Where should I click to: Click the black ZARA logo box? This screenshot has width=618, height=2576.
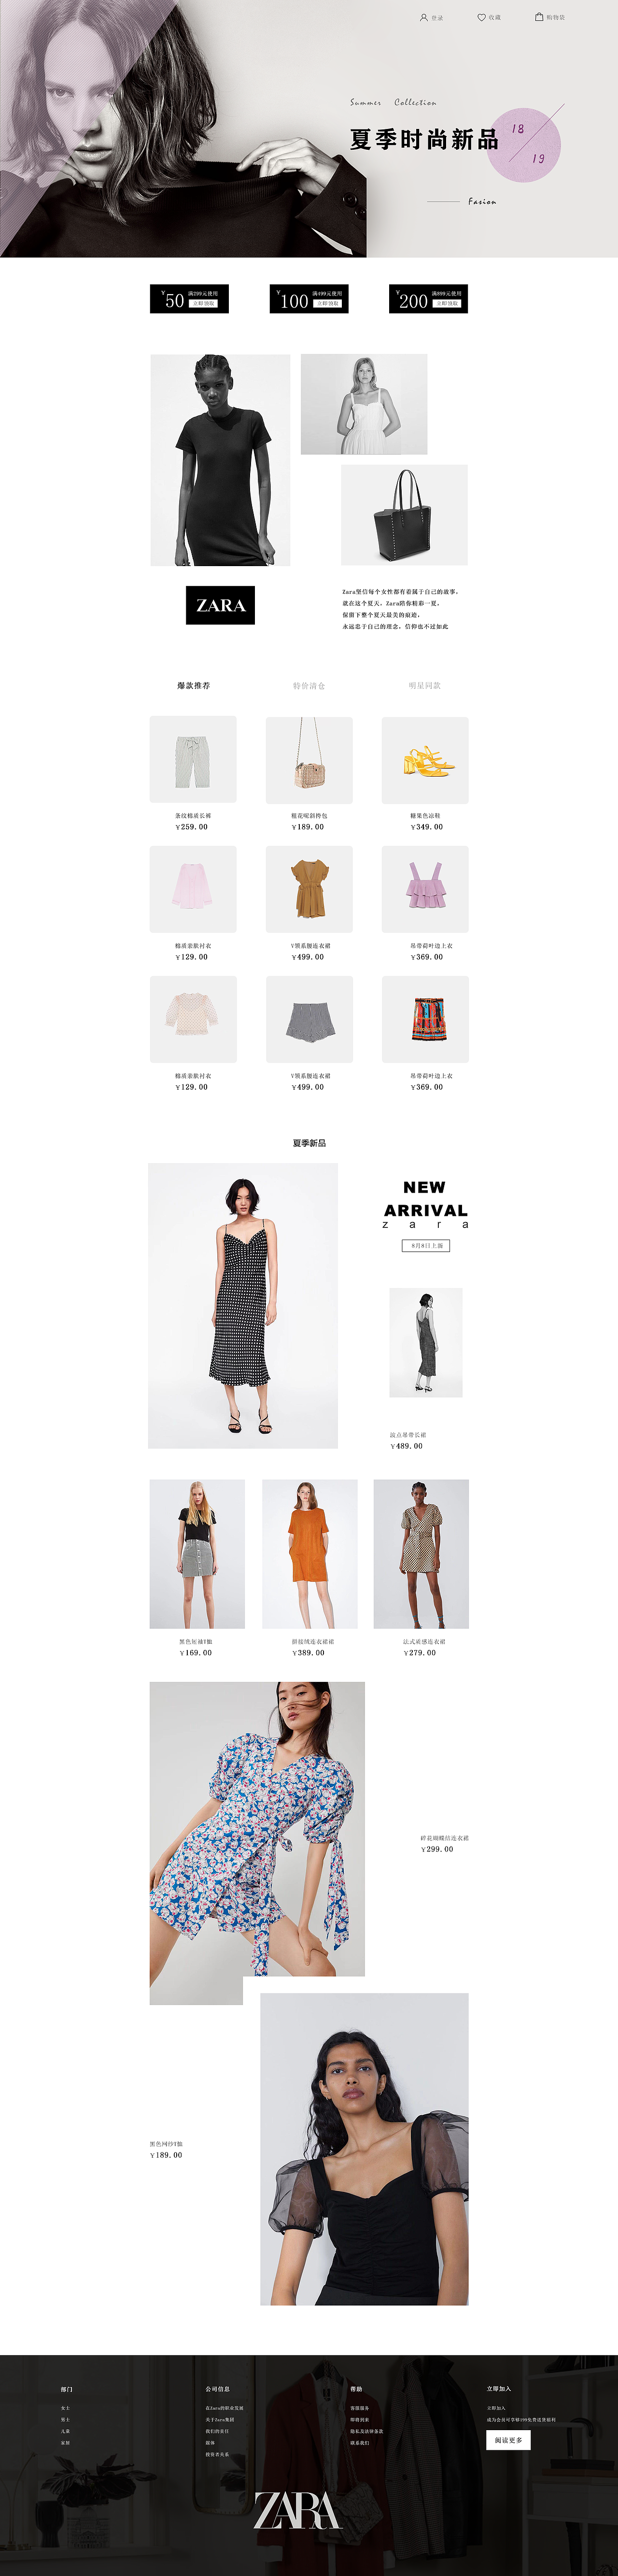click(220, 605)
